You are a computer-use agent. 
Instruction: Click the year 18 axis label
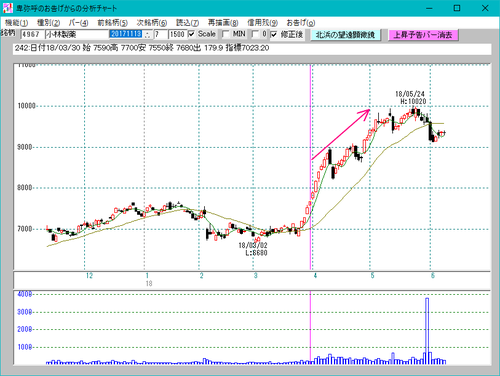point(149,284)
